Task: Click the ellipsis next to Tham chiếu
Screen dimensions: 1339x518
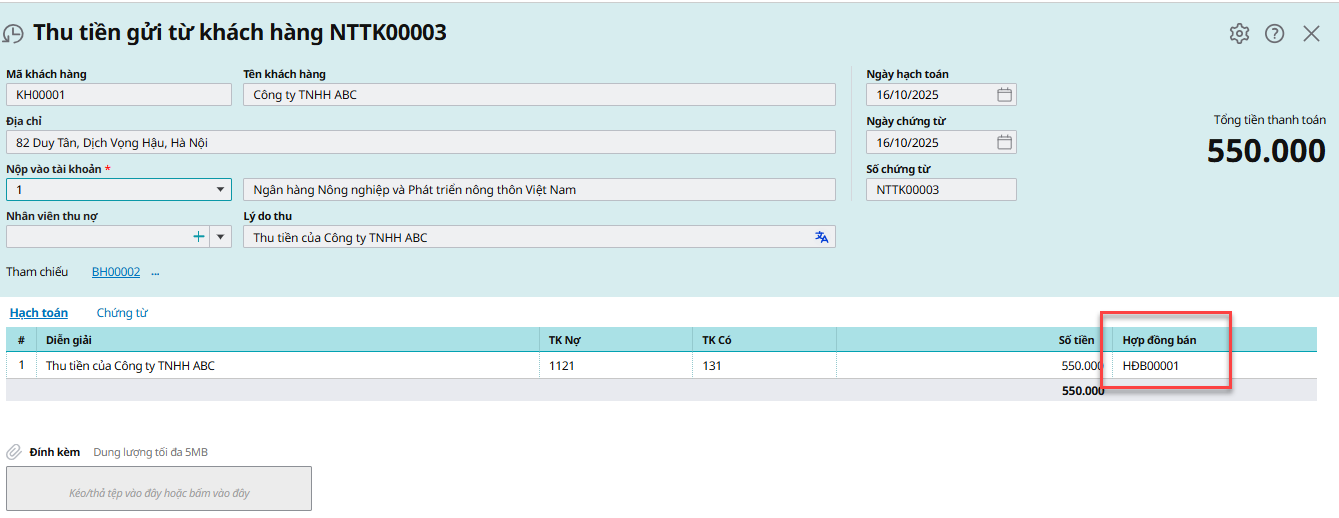Action: [155, 272]
